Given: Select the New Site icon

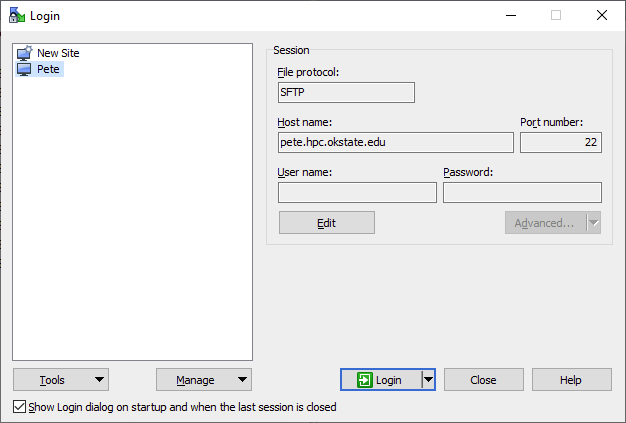Looking at the screenshot, I should (x=24, y=53).
